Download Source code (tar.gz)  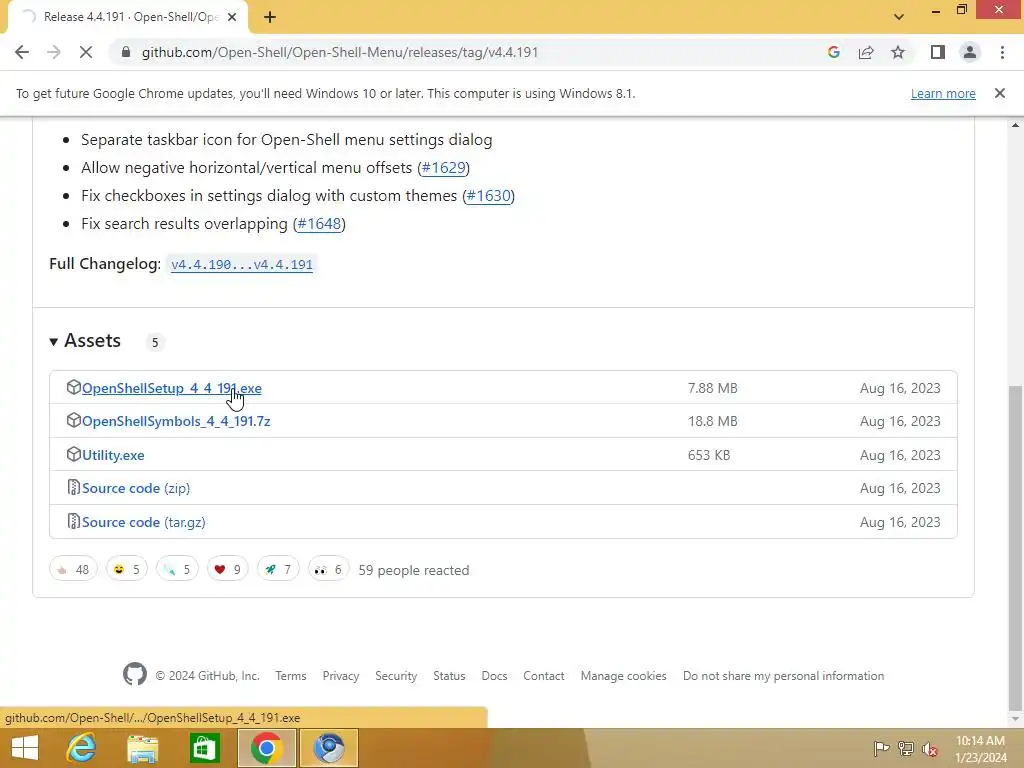point(144,522)
